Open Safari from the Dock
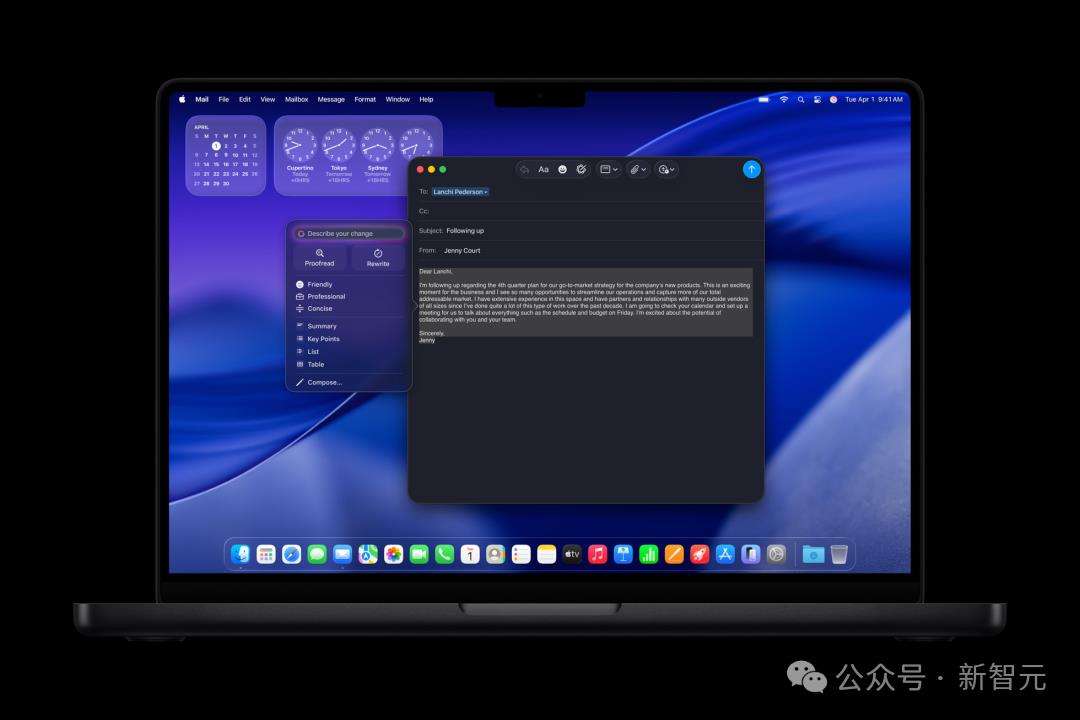 pos(291,554)
